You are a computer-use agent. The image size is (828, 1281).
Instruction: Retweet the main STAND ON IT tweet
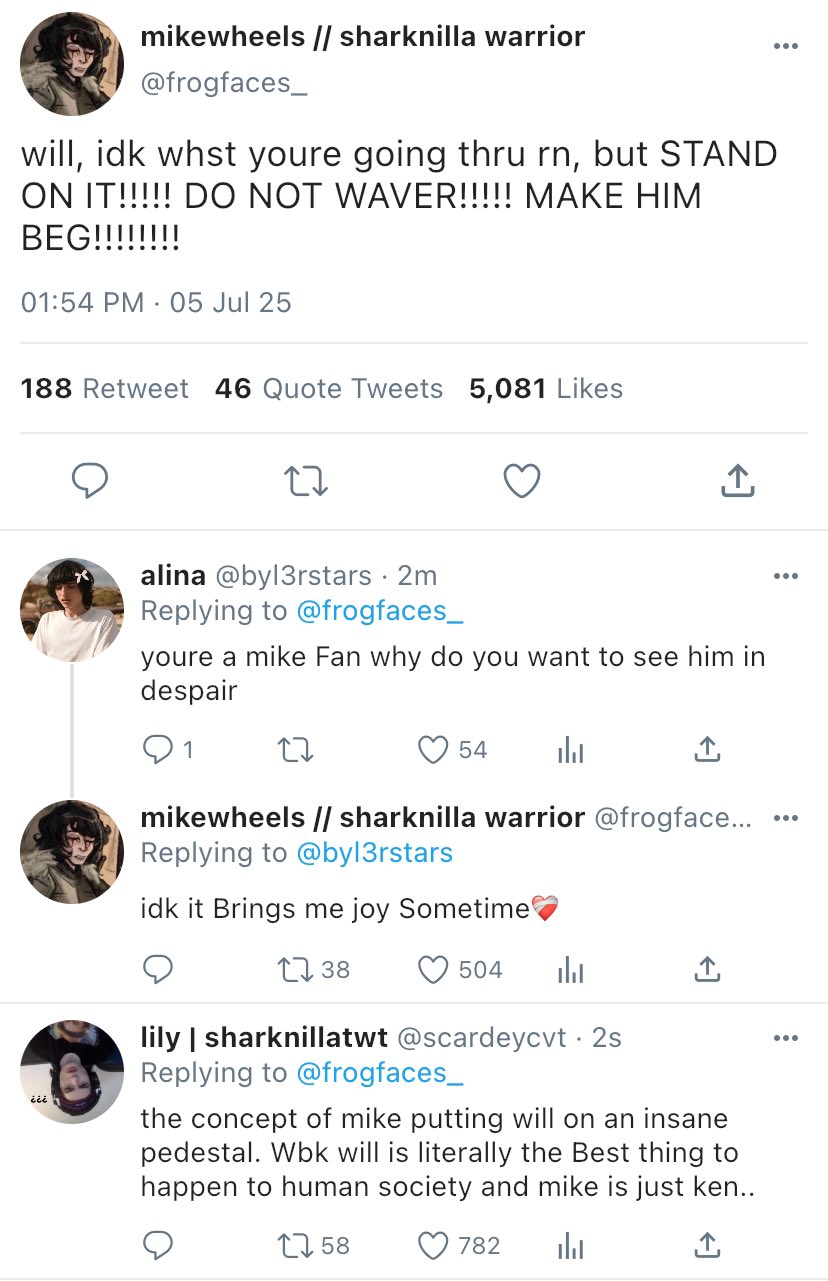tap(306, 482)
